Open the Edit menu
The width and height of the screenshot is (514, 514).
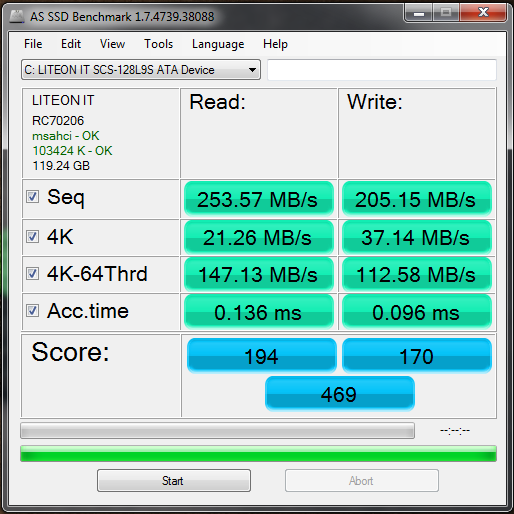point(71,44)
